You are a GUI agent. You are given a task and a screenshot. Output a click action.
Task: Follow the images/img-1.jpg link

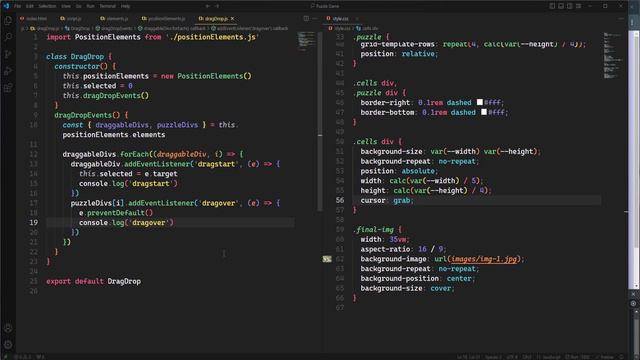tap(484, 259)
